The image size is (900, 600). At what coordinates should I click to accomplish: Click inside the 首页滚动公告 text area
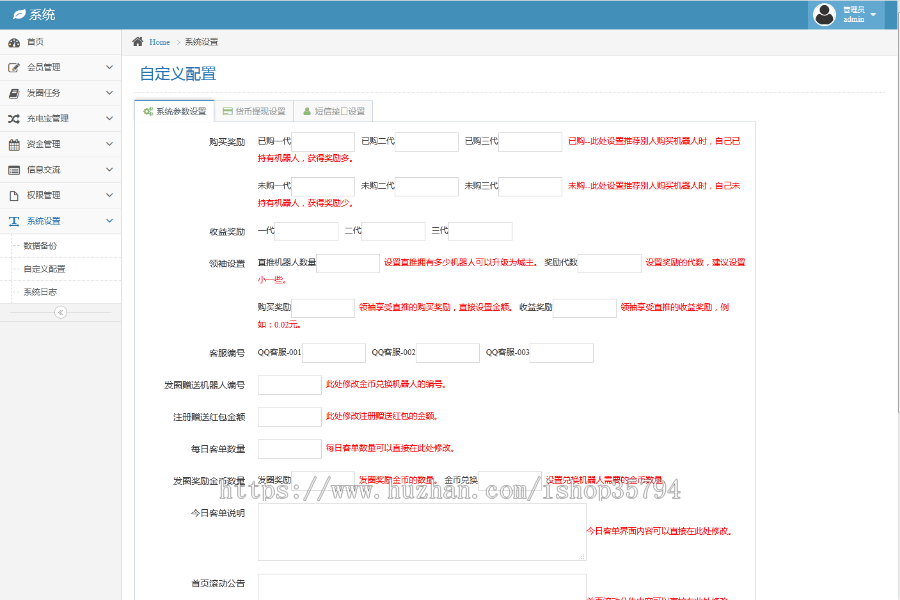[x=422, y=587]
